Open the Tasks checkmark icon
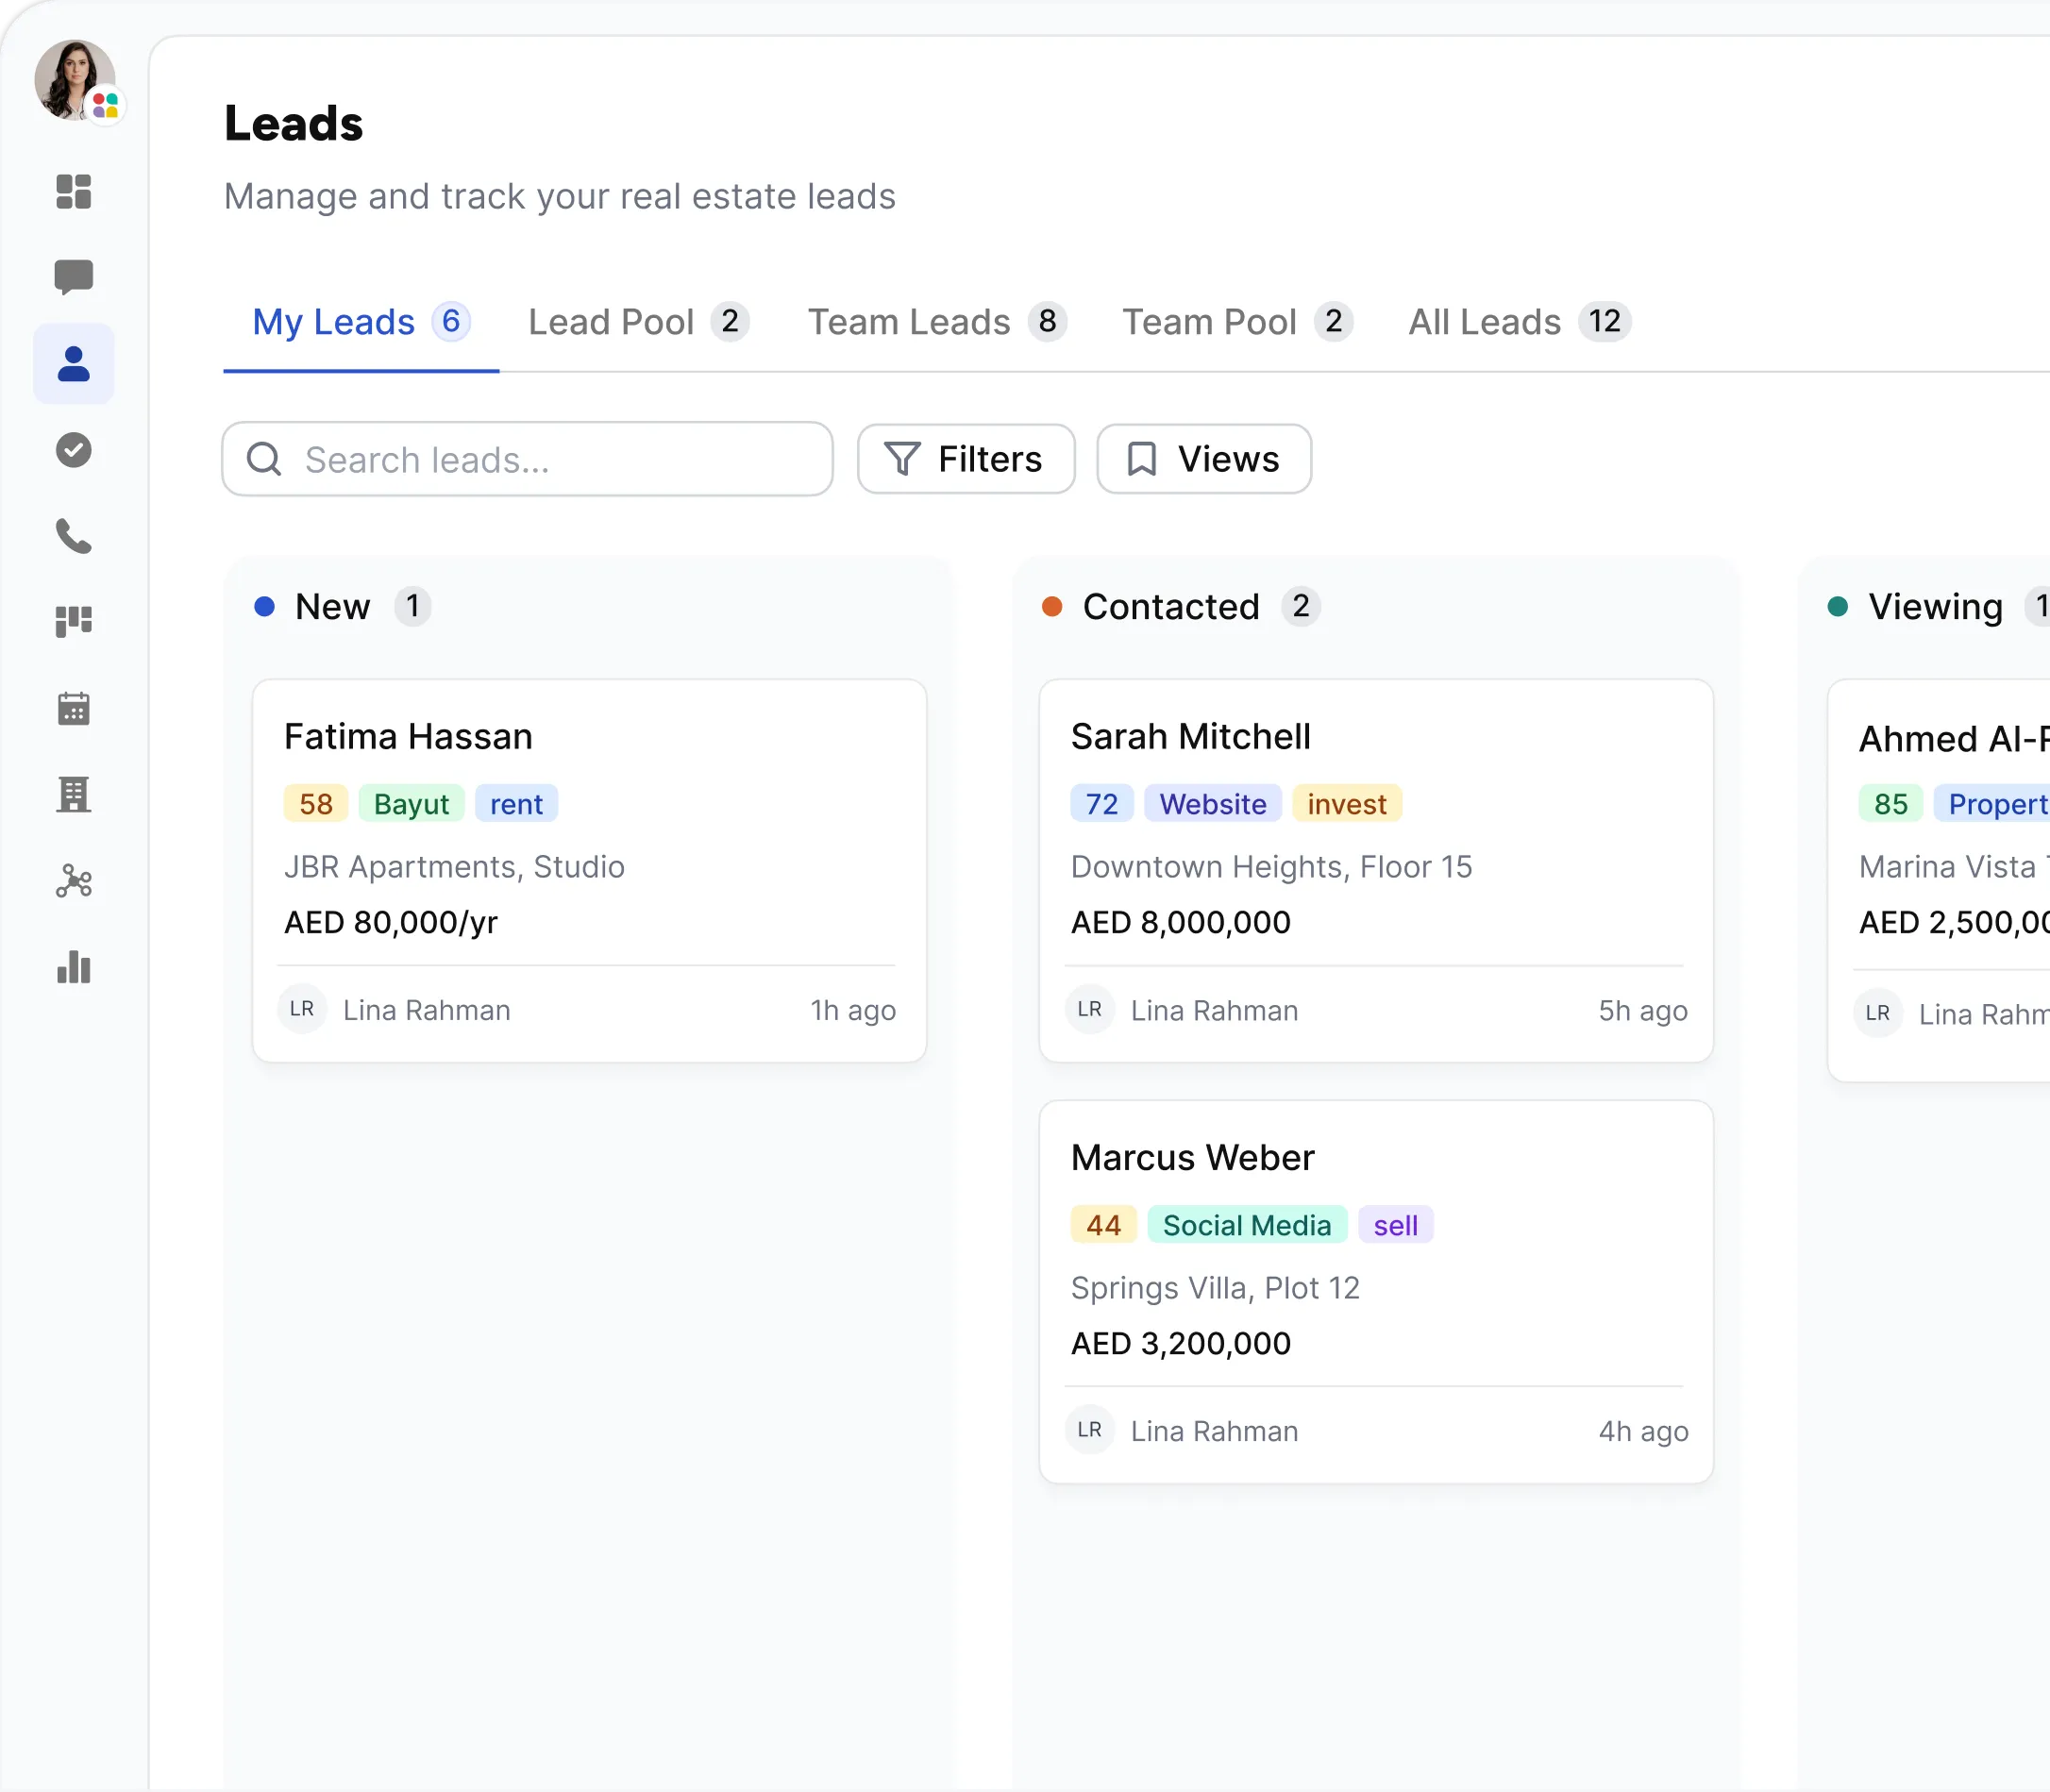The image size is (2050, 1792). 74,450
